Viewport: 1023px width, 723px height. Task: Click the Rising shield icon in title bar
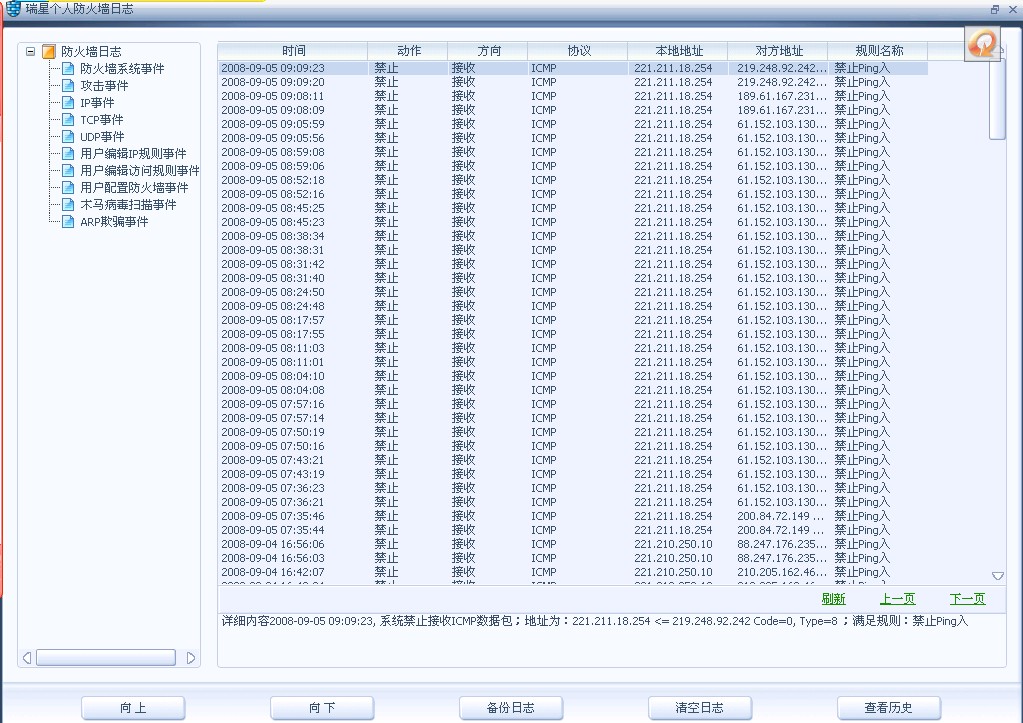click(x=13, y=8)
